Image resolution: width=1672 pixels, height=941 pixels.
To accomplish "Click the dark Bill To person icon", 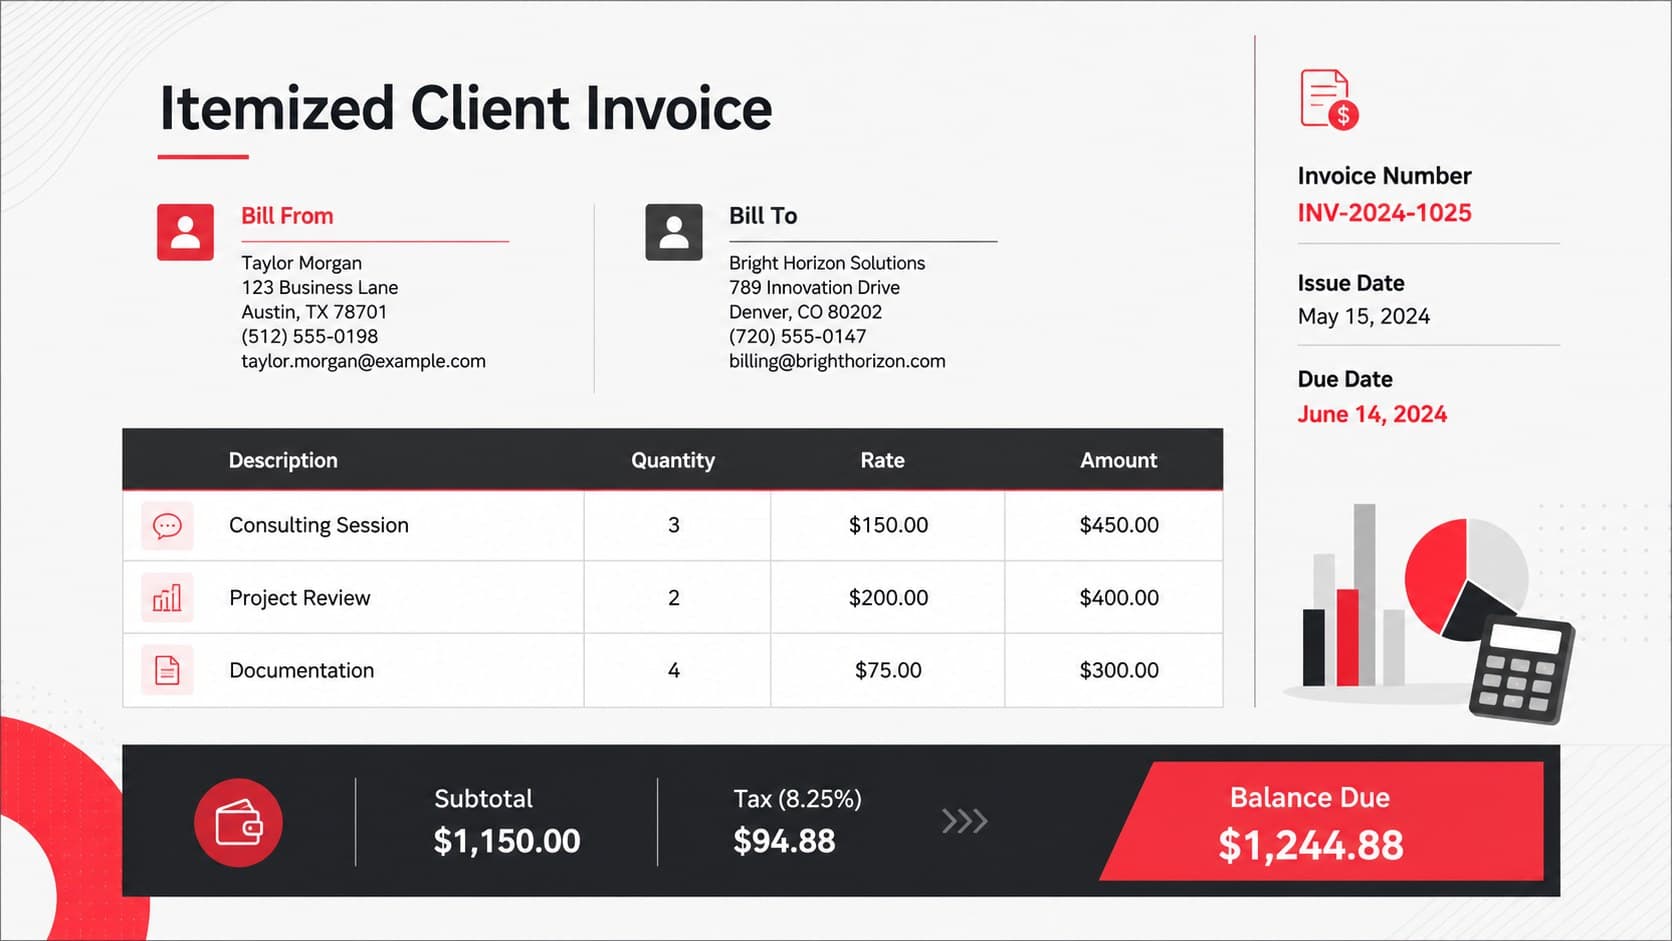I will 674,232.
